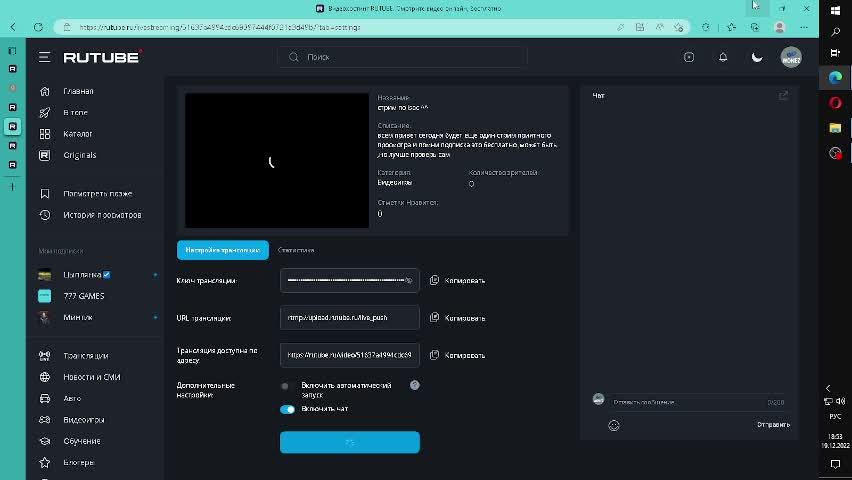Open Главная in the sidebar
The width and height of the screenshot is (852, 480).
point(78,91)
